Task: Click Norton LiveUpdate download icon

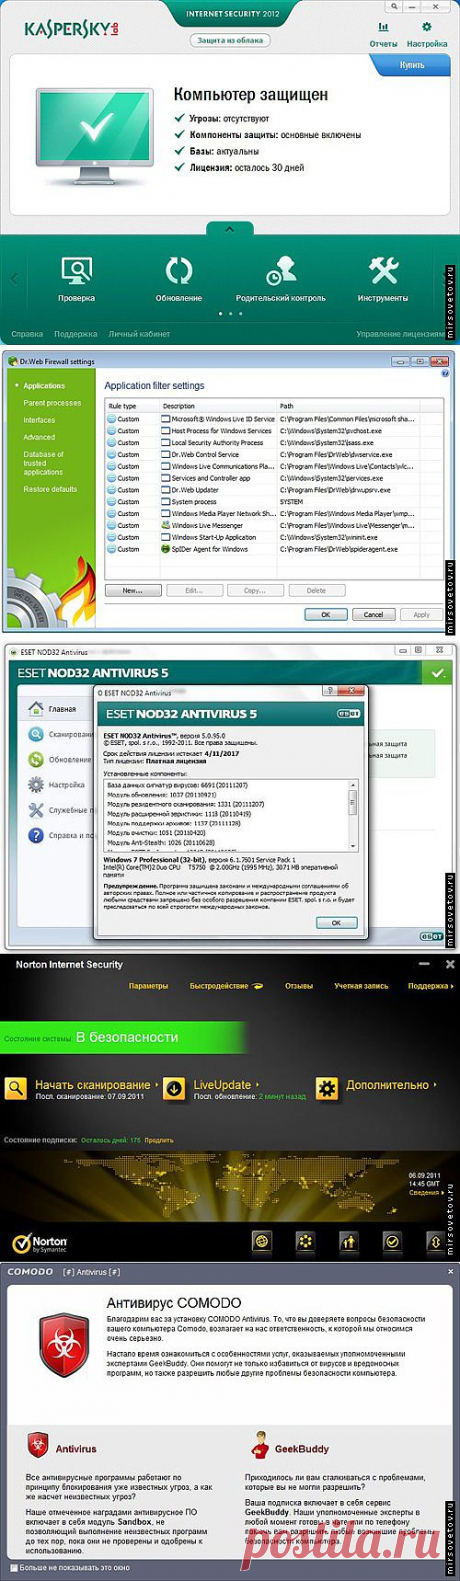Action: pos(174,1088)
